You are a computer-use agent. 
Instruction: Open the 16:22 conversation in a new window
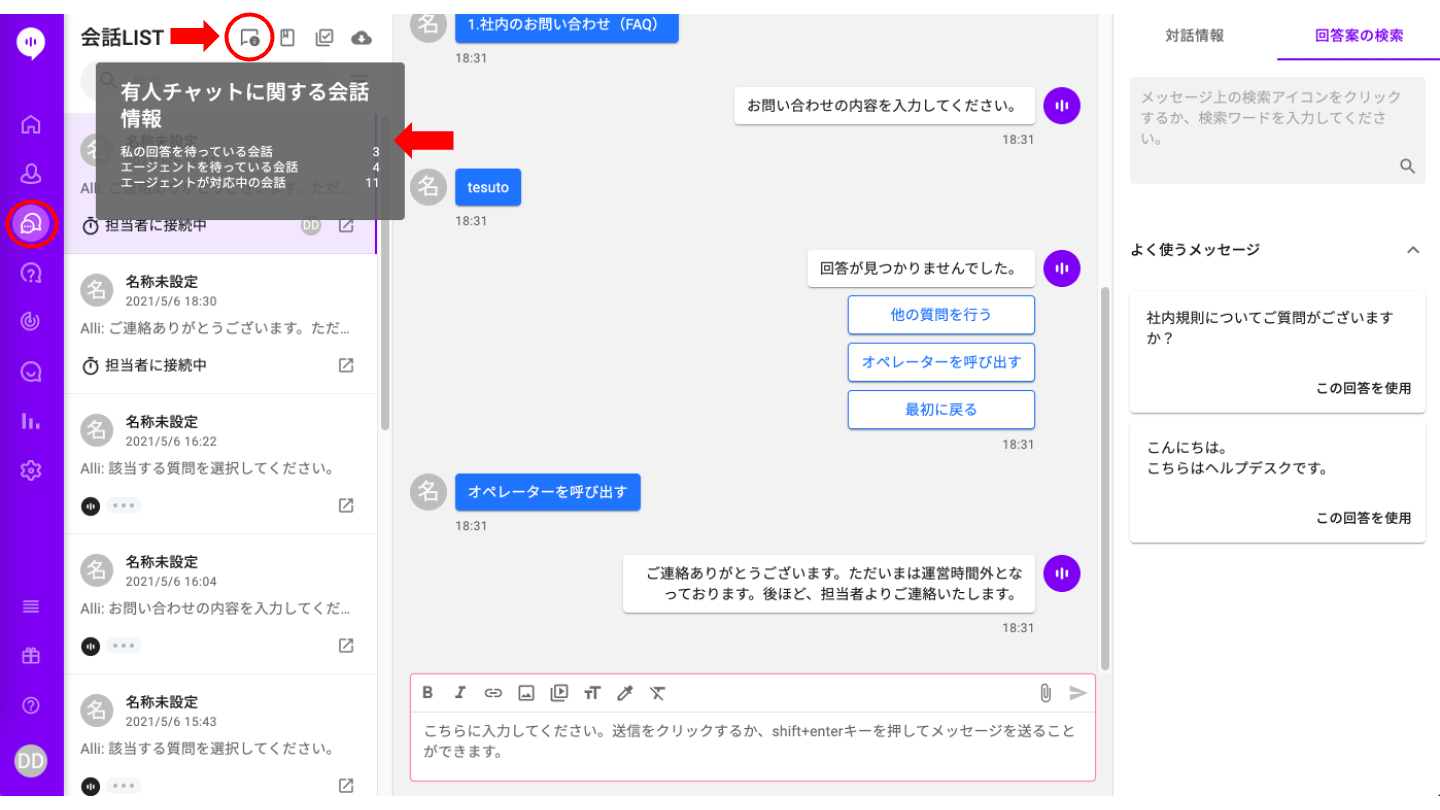(x=346, y=506)
